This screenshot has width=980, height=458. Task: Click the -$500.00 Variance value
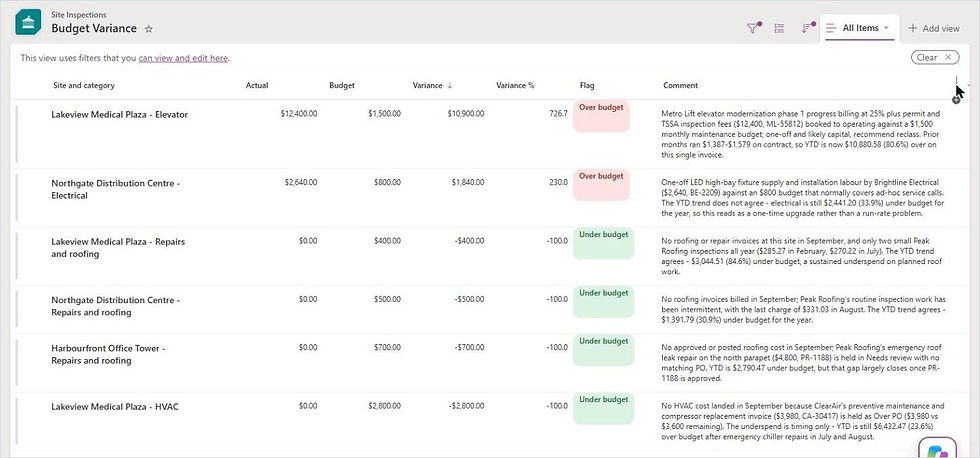pos(470,299)
